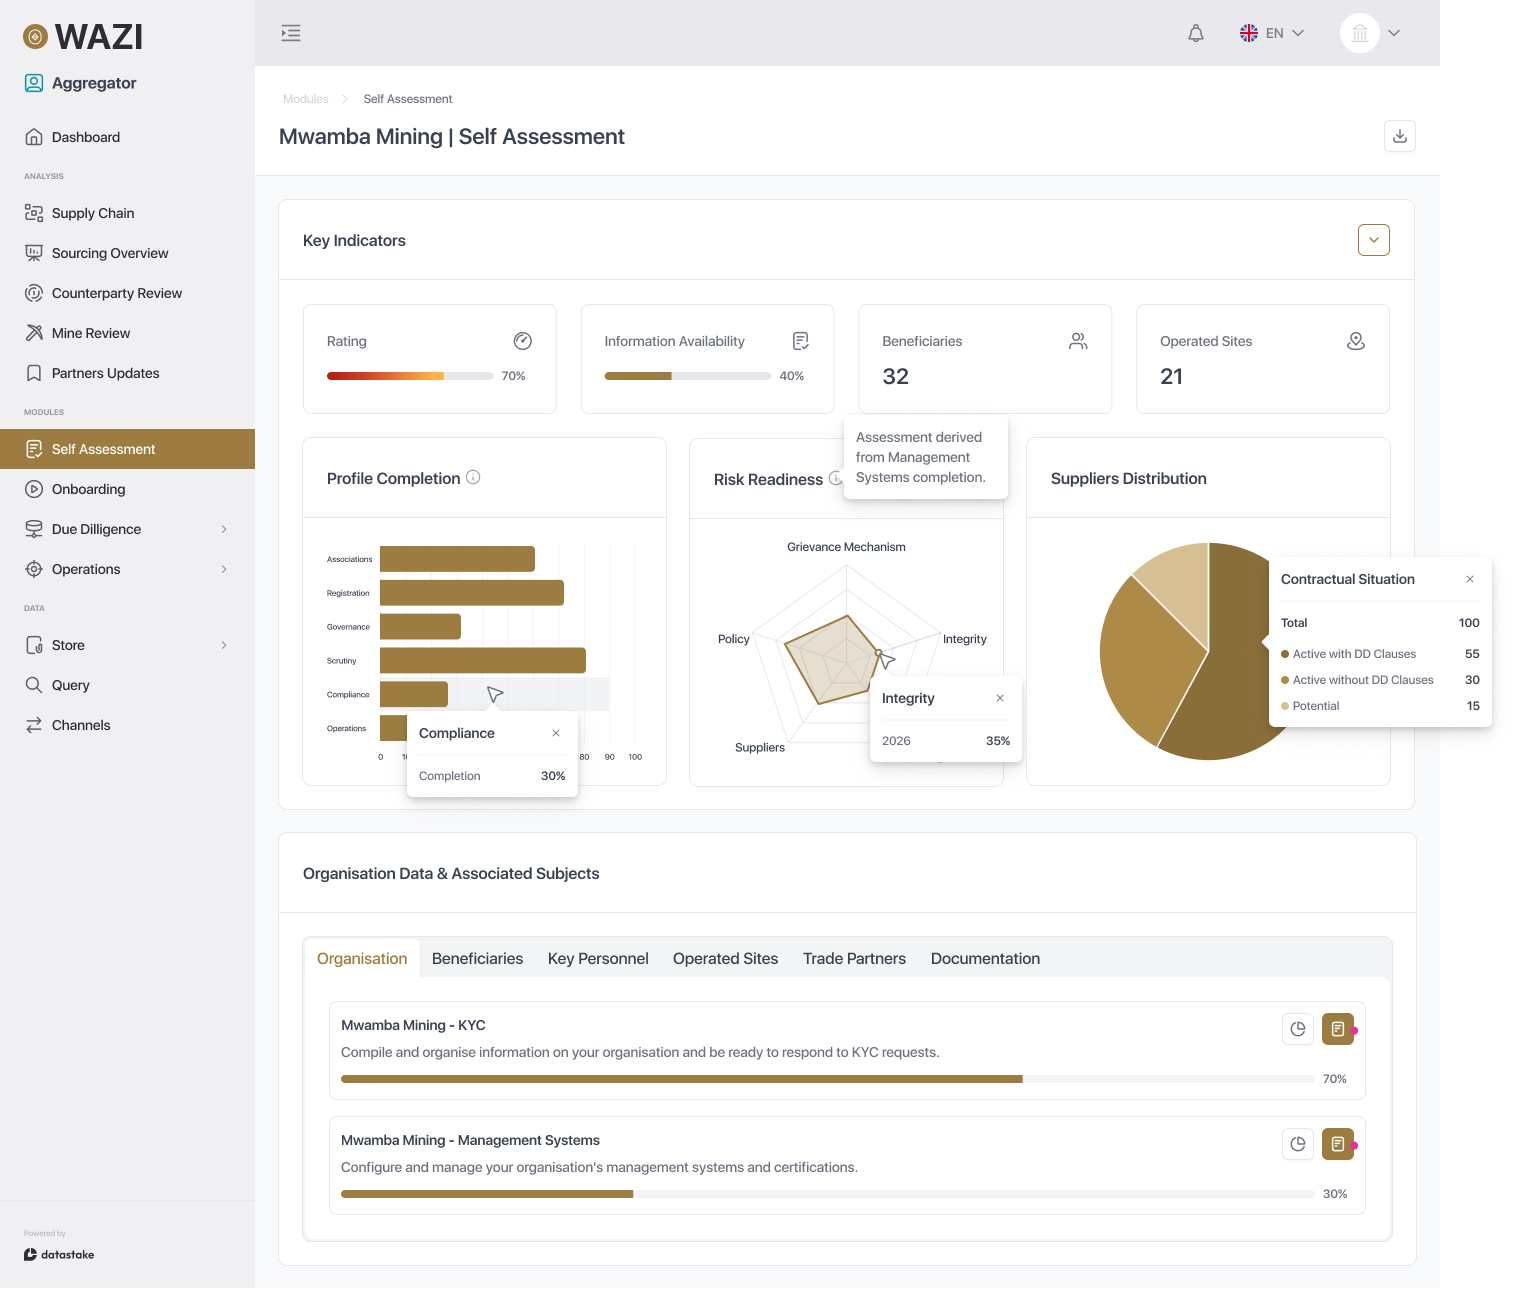Go to the Dashboard
This screenshot has height=1289, width=1528.
[x=85, y=136]
